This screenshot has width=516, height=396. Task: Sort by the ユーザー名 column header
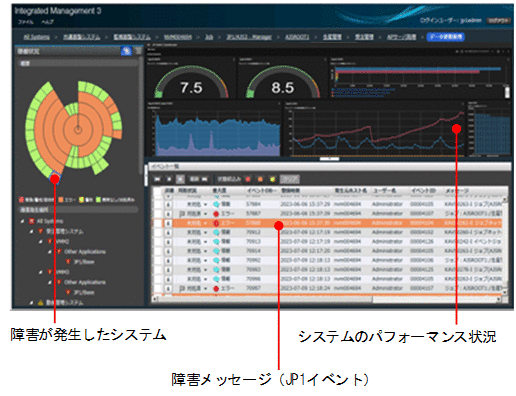[x=384, y=191]
